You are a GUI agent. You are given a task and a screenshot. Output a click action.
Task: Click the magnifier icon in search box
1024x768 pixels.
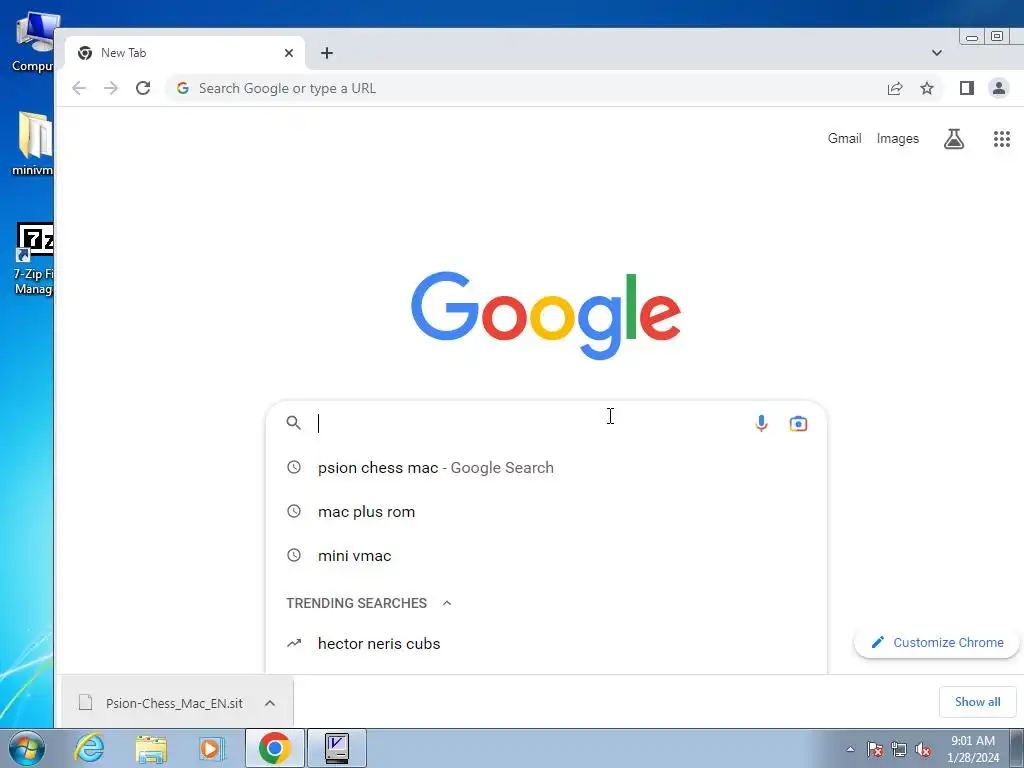tap(294, 423)
